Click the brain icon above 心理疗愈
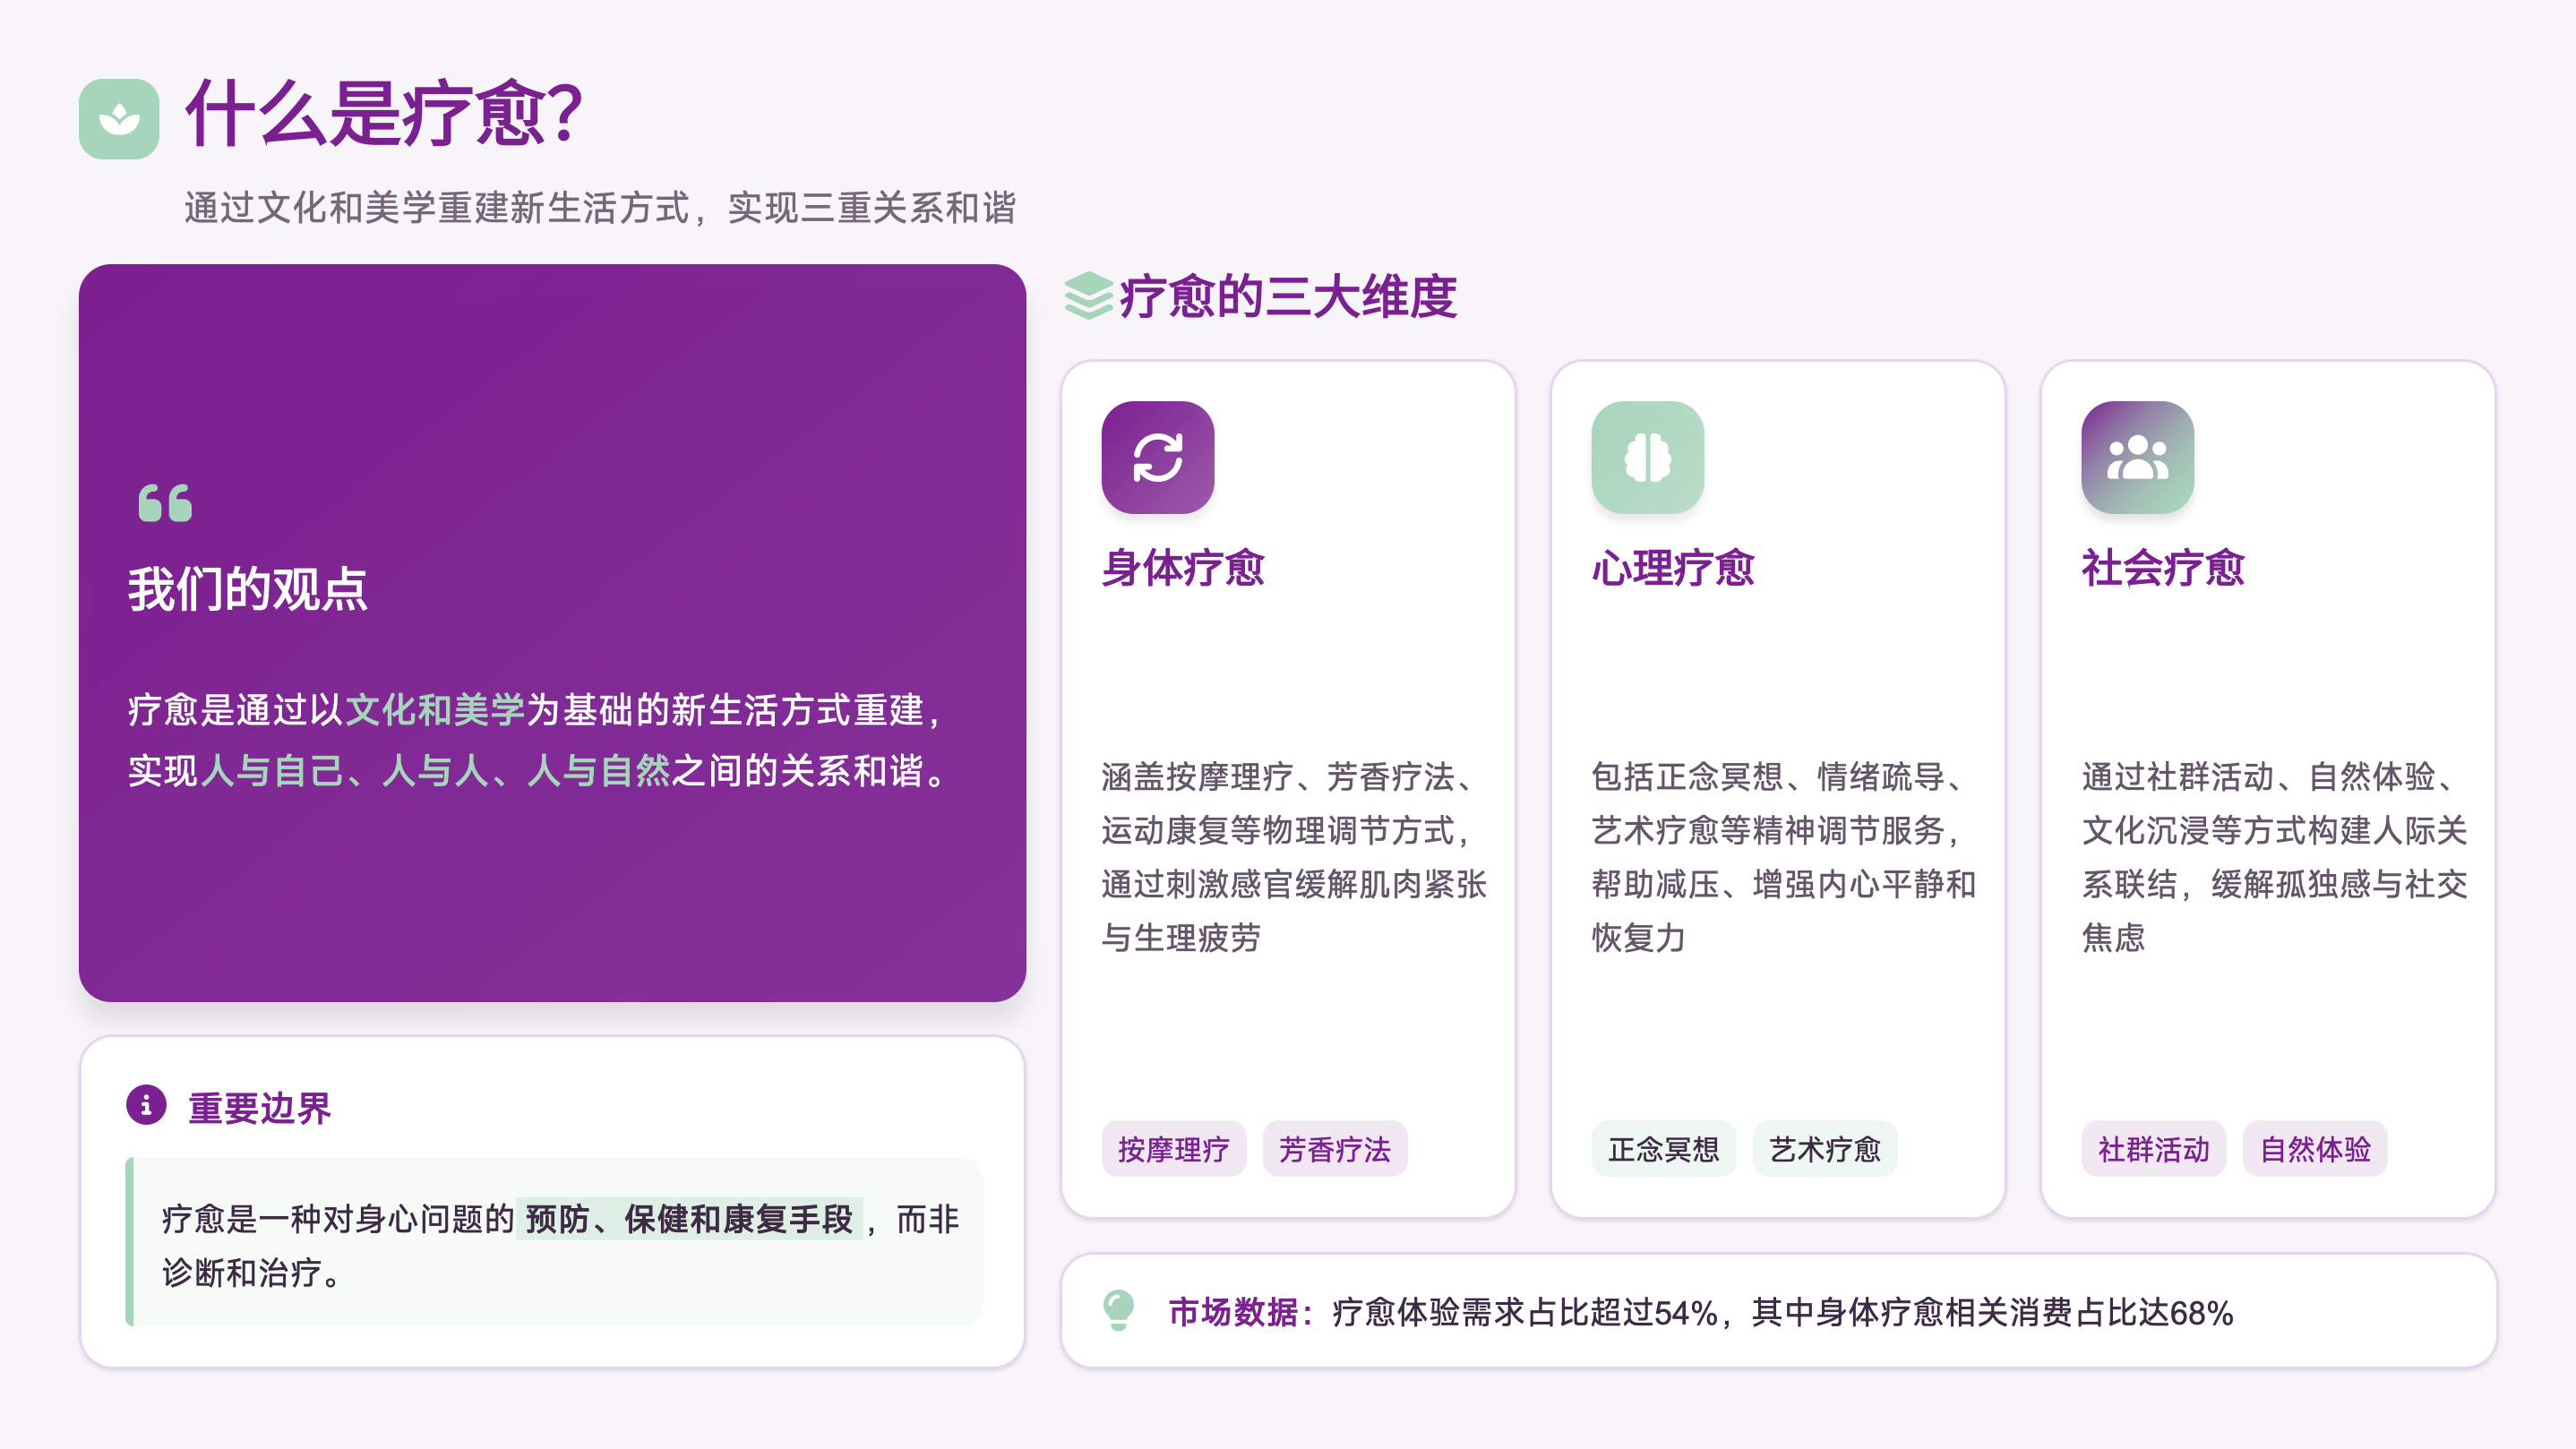The height and width of the screenshot is (1449, 2576). [x=1648, y=458]
